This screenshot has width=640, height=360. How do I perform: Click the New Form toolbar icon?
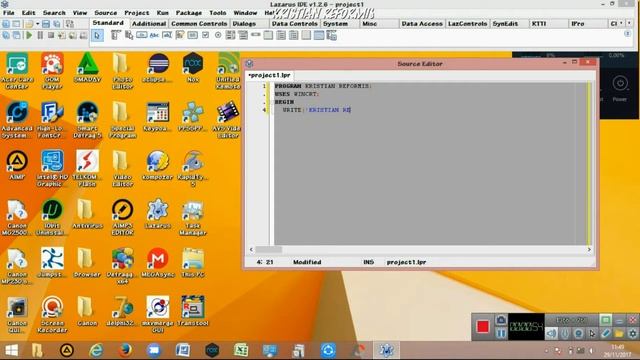tap(16, 24)
